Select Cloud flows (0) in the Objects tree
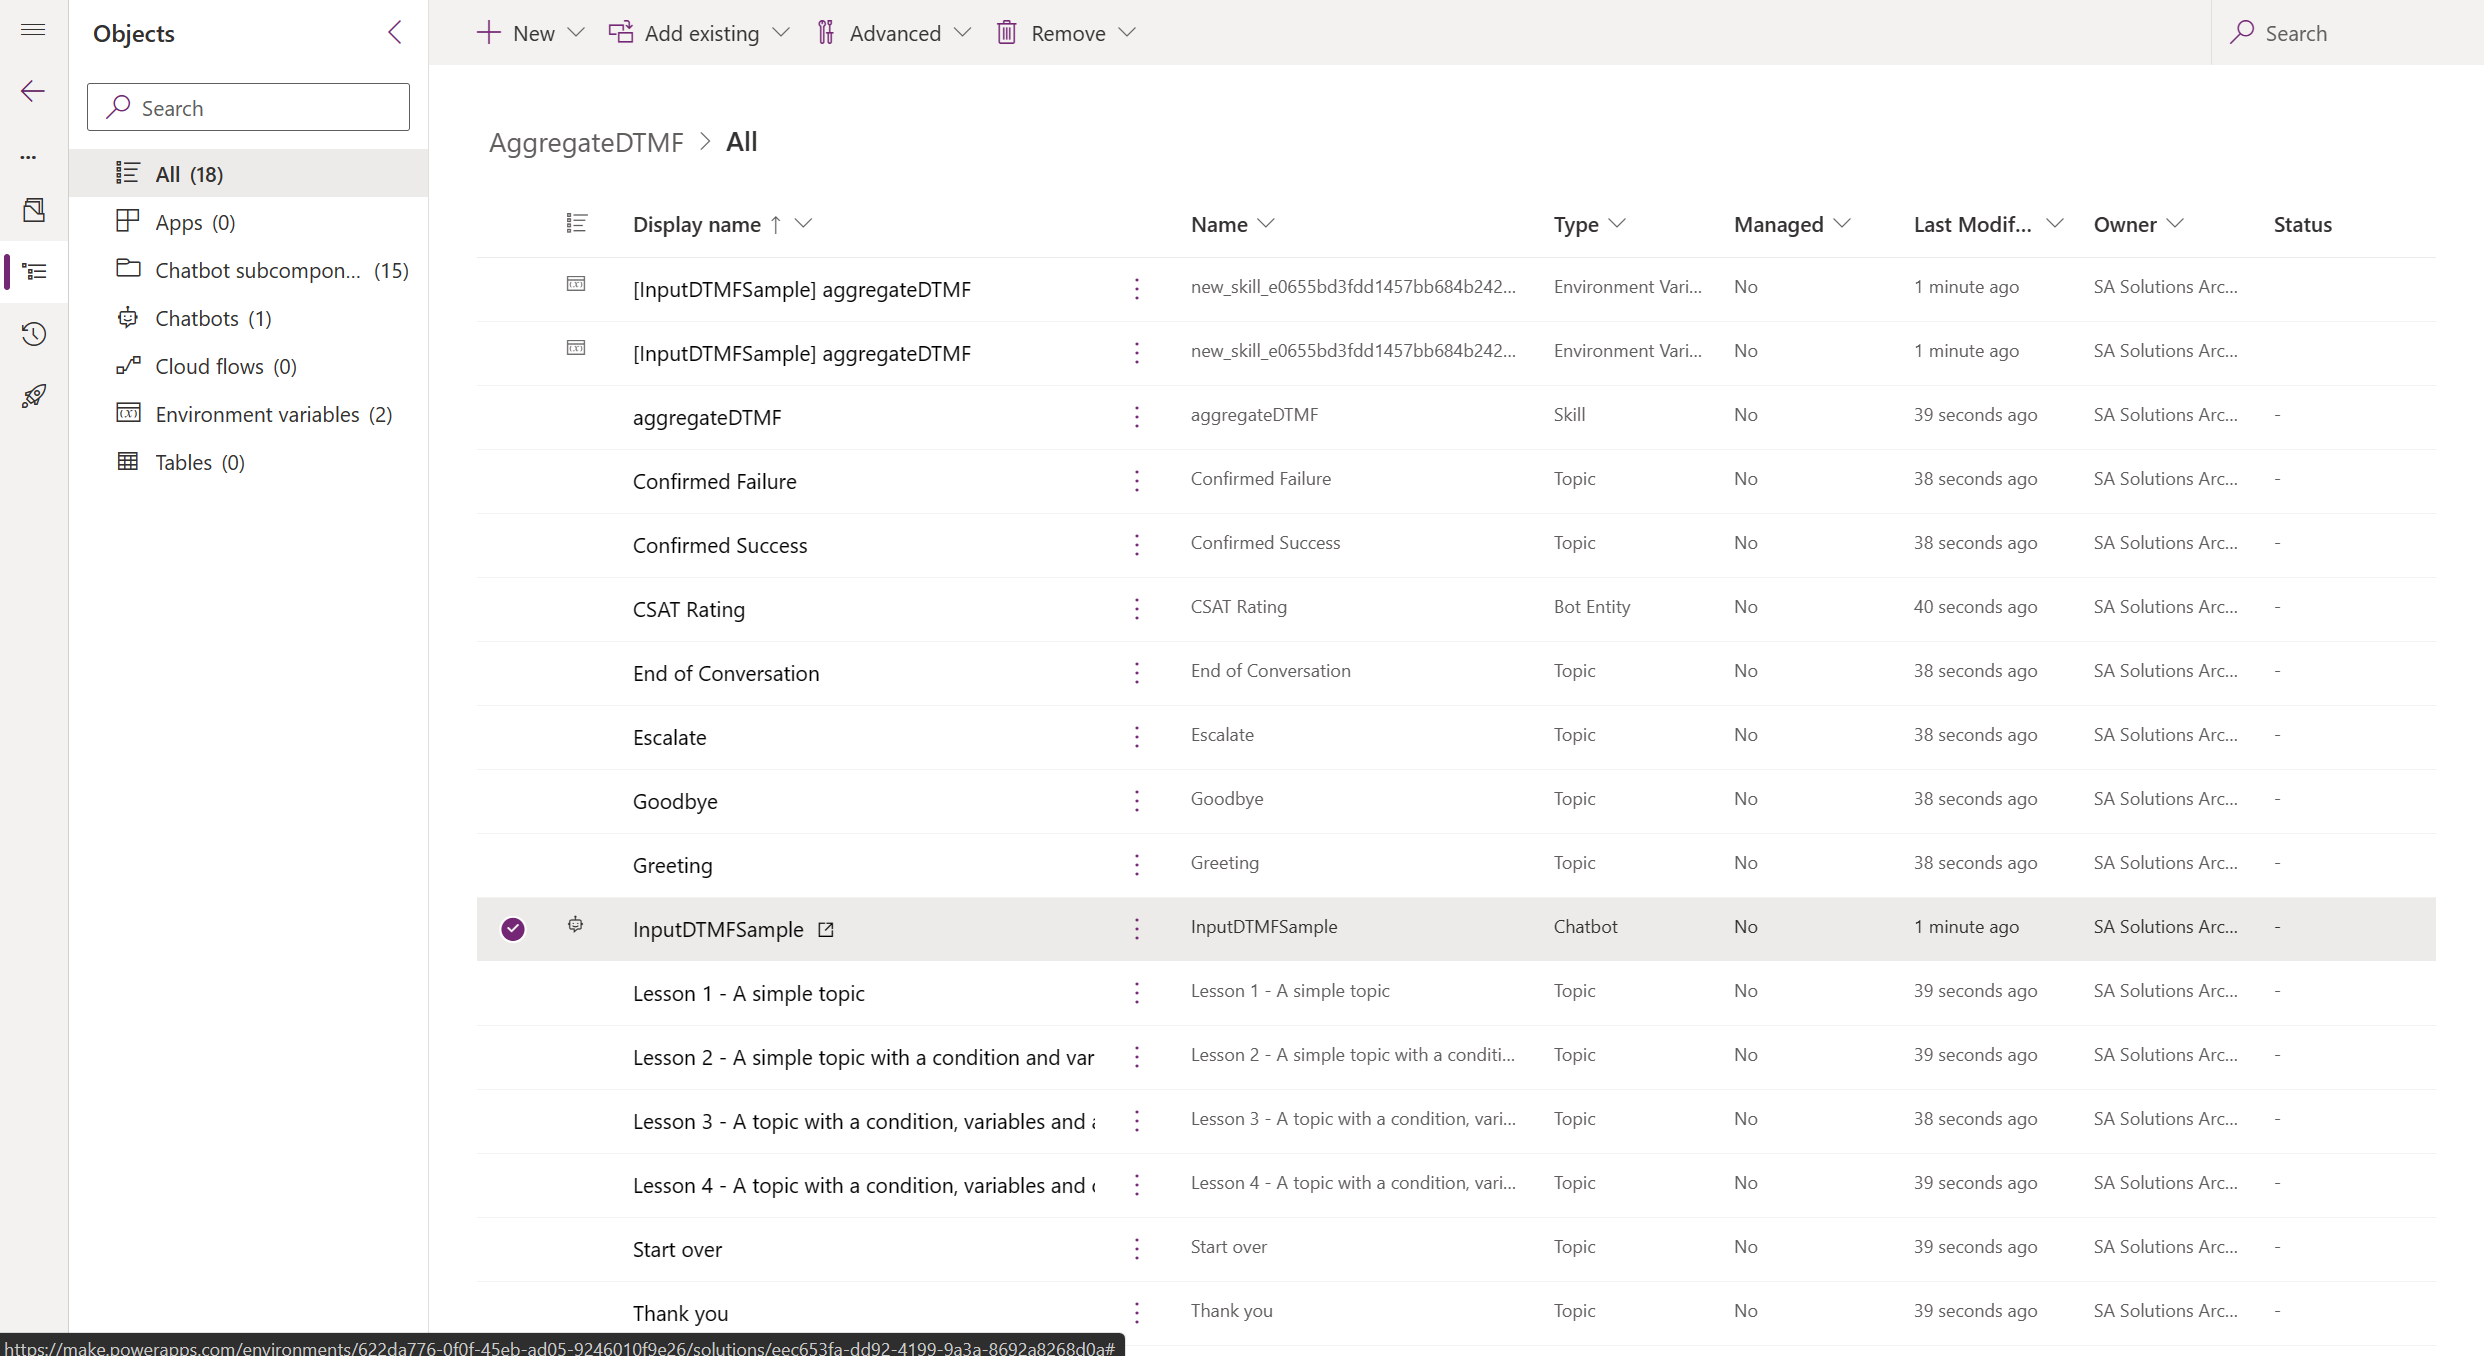 click(249, 366)
